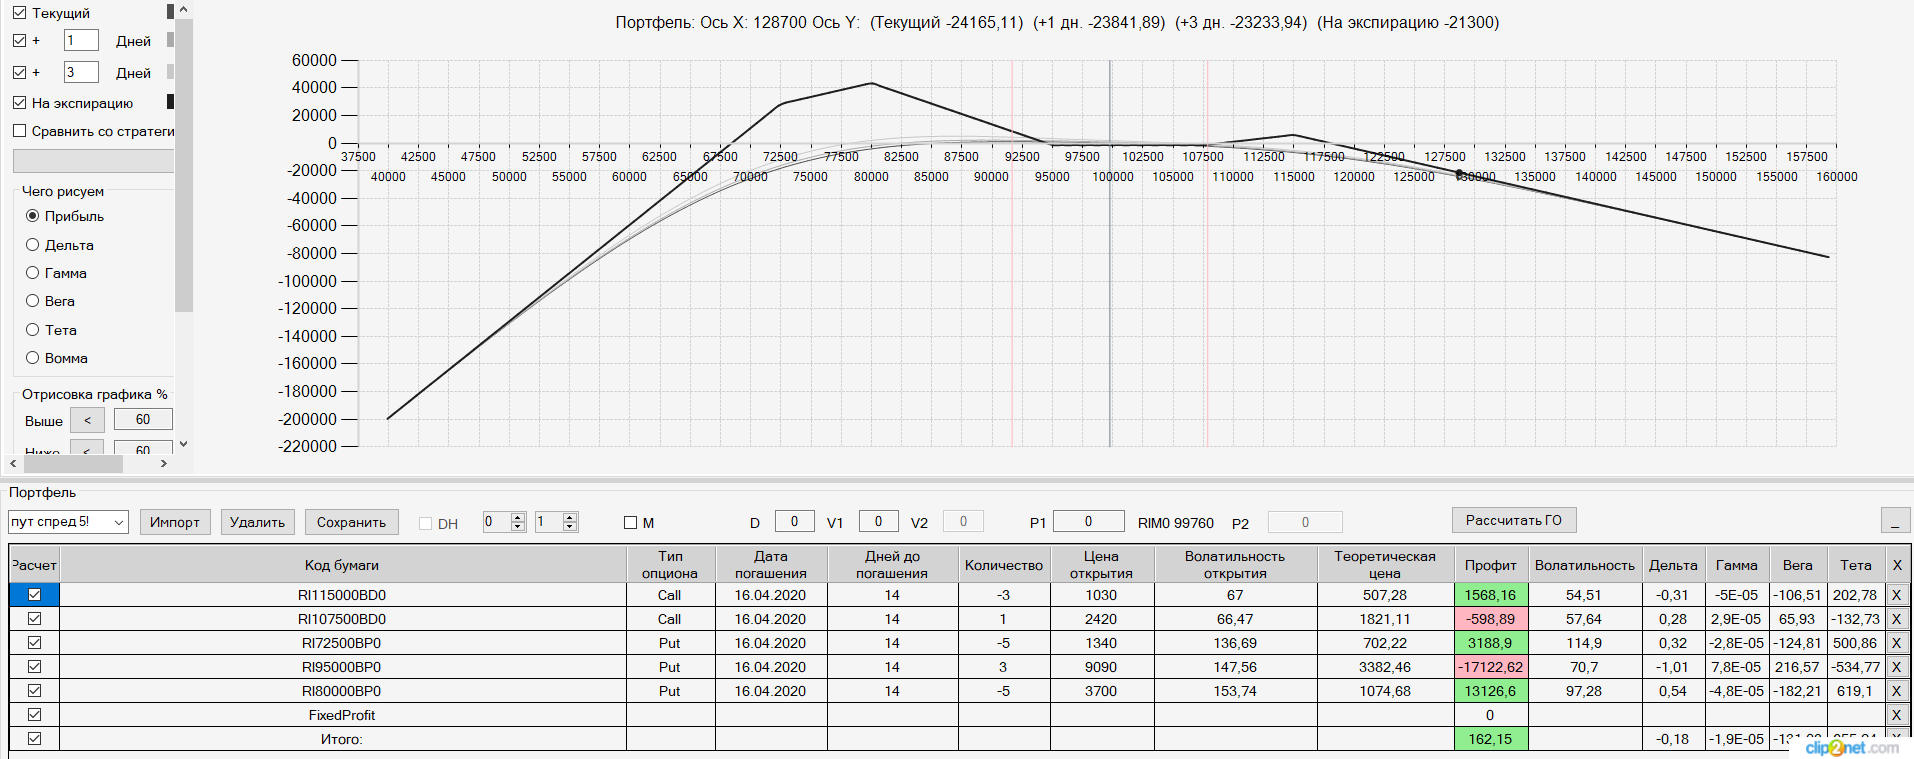This screenshot has width=1914, height=759.
Task: Click the Импорт button
Action: [175, 522]
